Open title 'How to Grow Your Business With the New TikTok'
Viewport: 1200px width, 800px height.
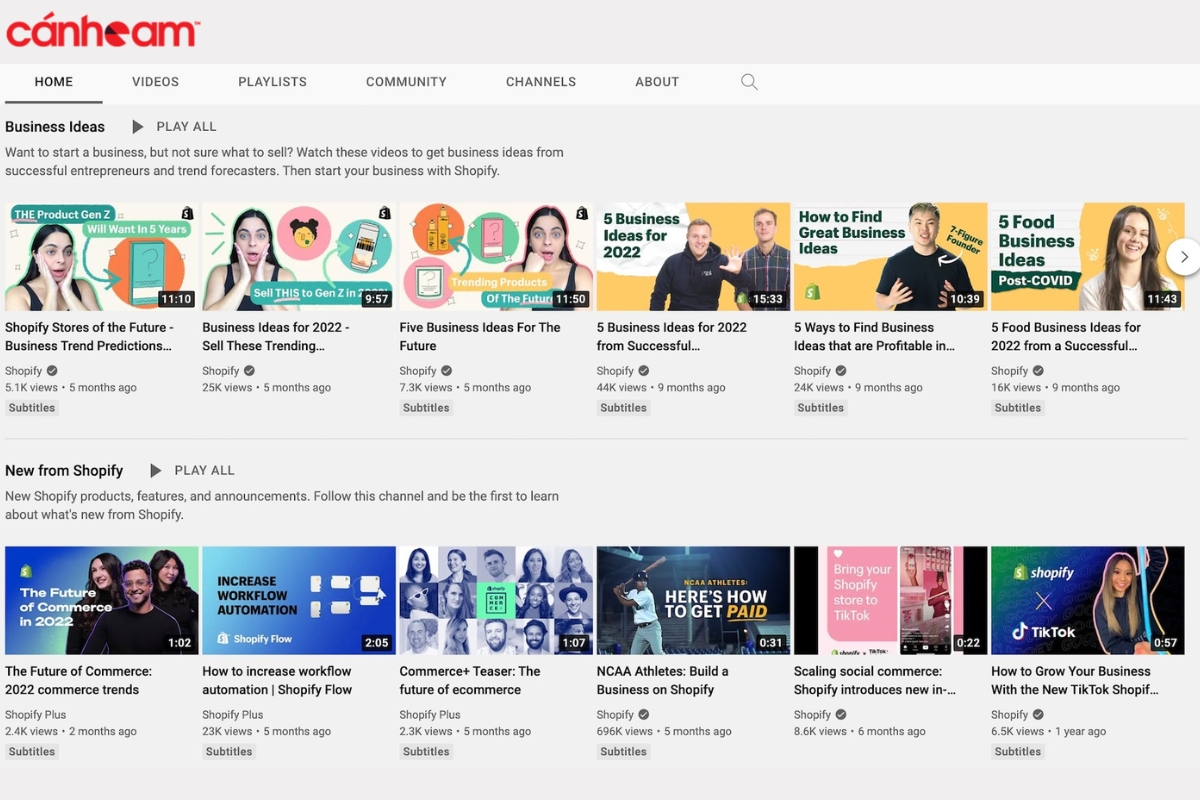click(1075, 681)
